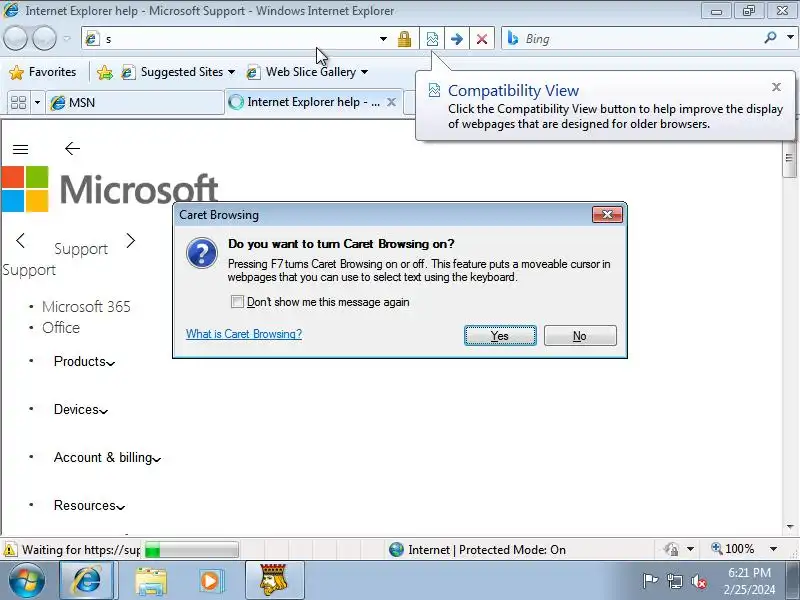Viewport: 800px width, 600px height.
Task: Click the Windows Start orb
Action: 26,580
